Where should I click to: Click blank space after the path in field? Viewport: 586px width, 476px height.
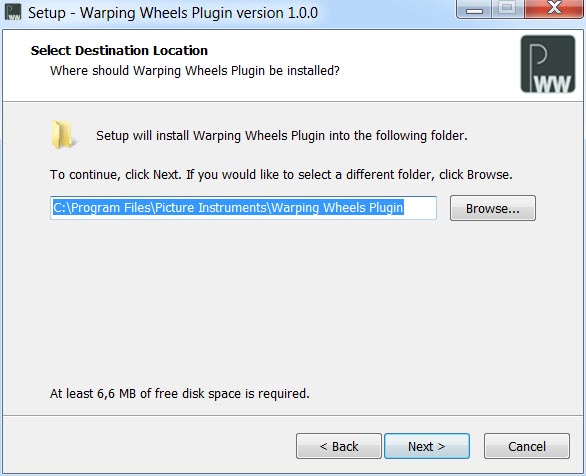tap(420, 208)
